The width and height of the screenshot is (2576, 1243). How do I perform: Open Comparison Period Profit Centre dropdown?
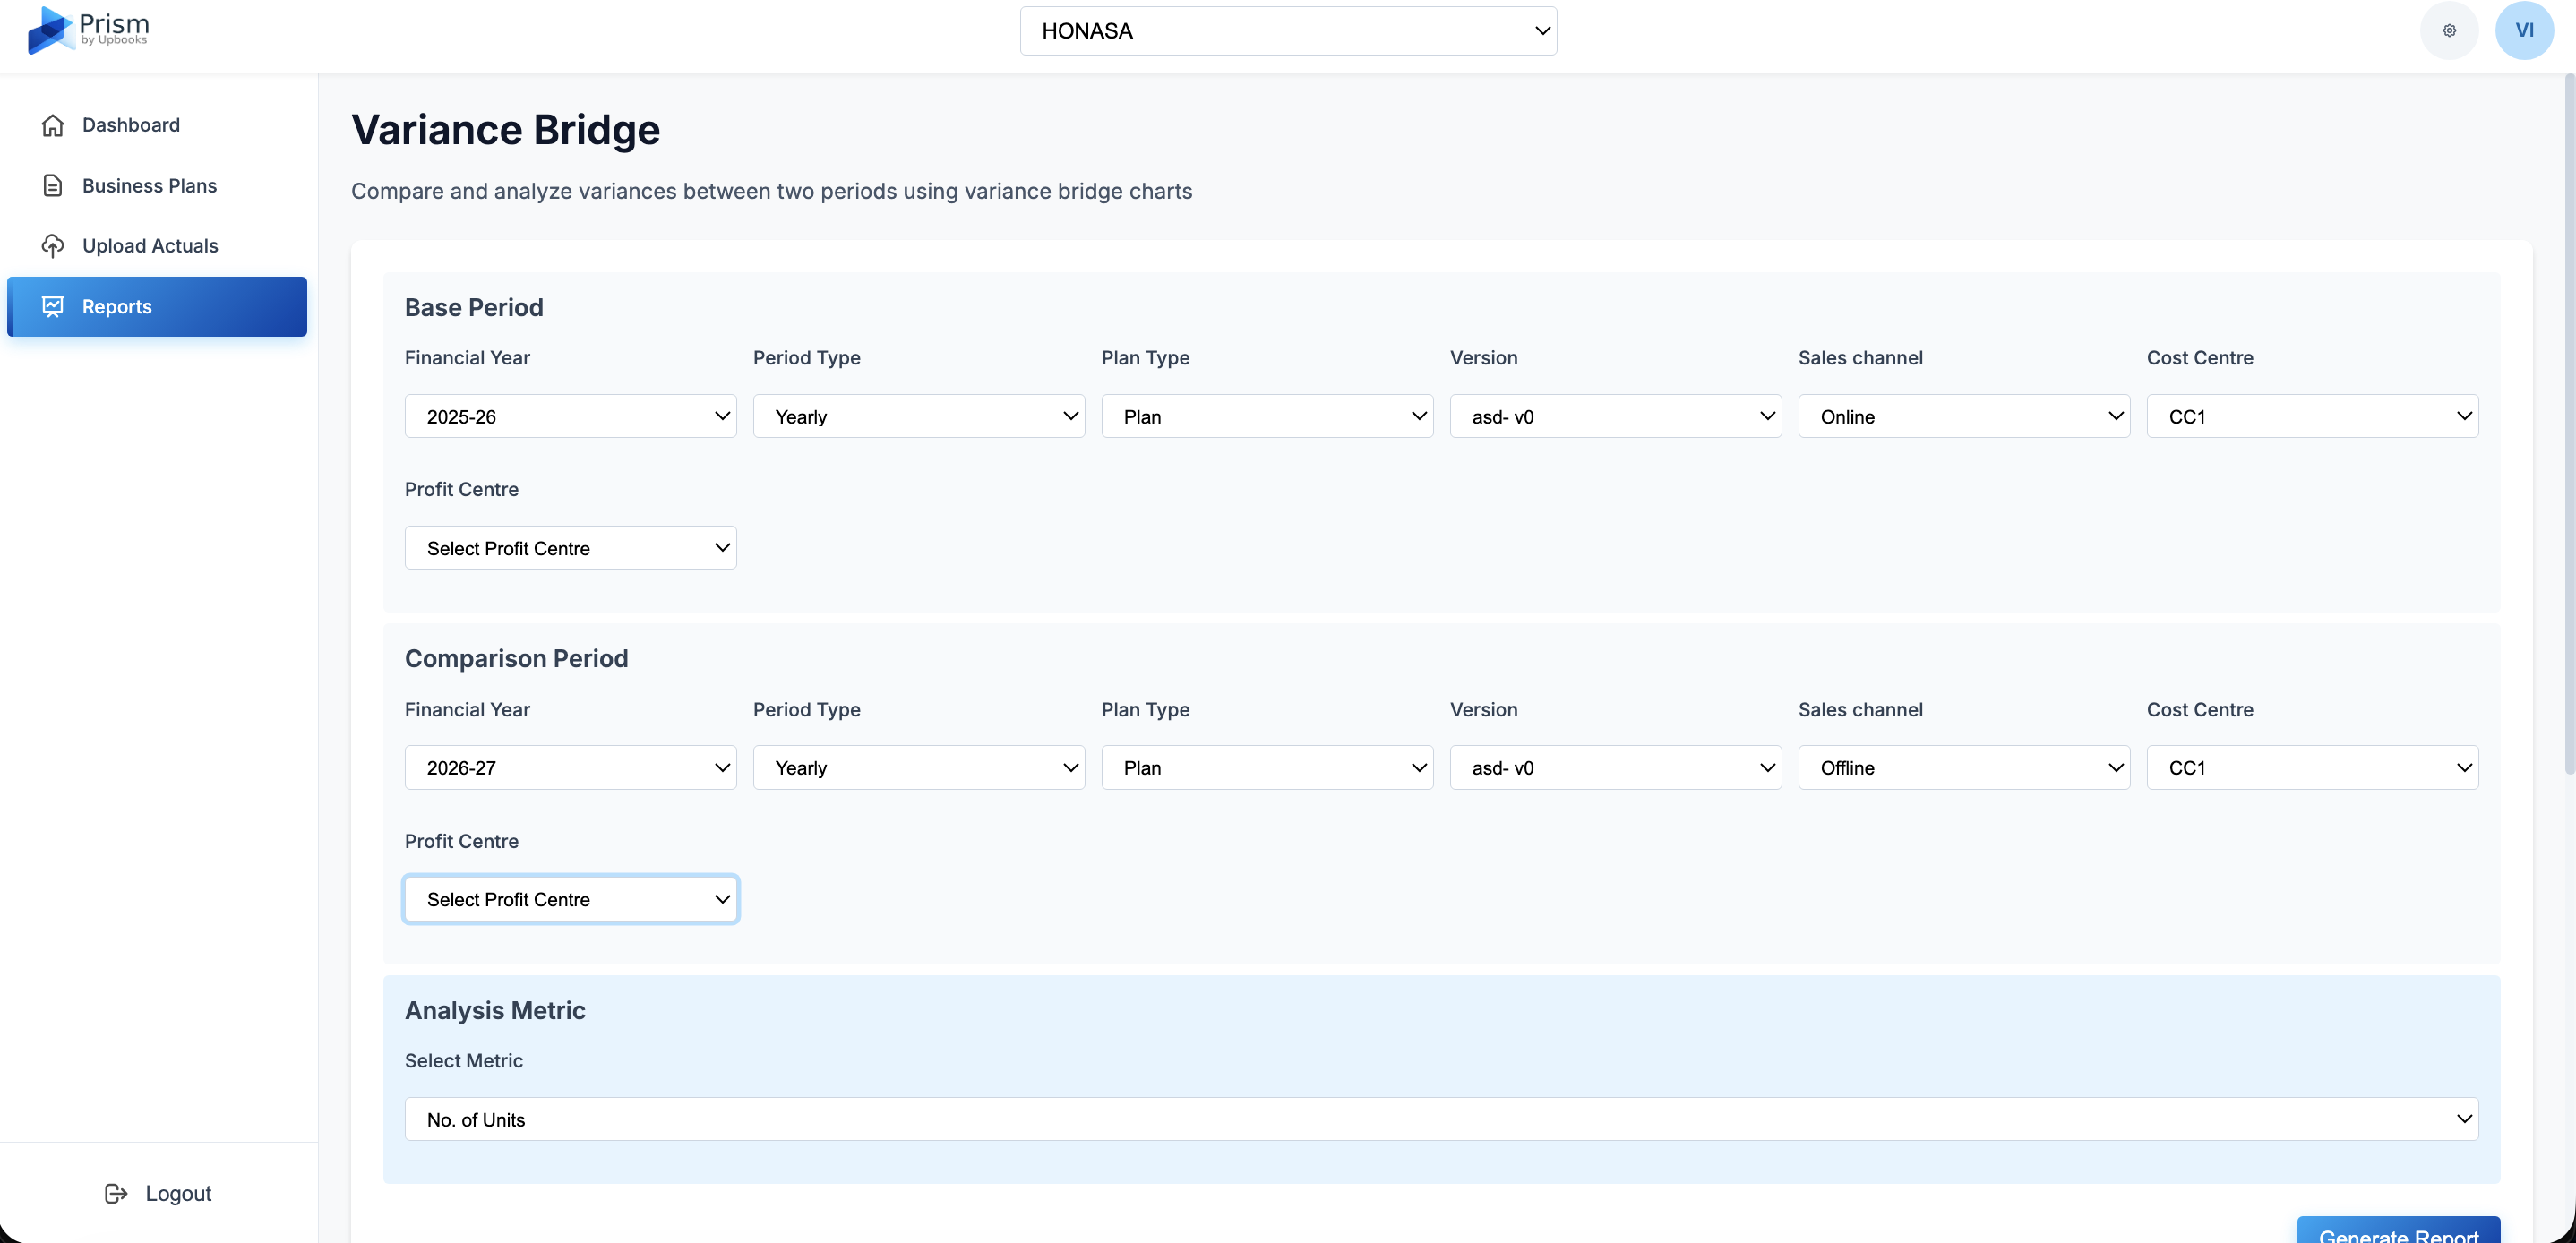click(x=570, y=899)
